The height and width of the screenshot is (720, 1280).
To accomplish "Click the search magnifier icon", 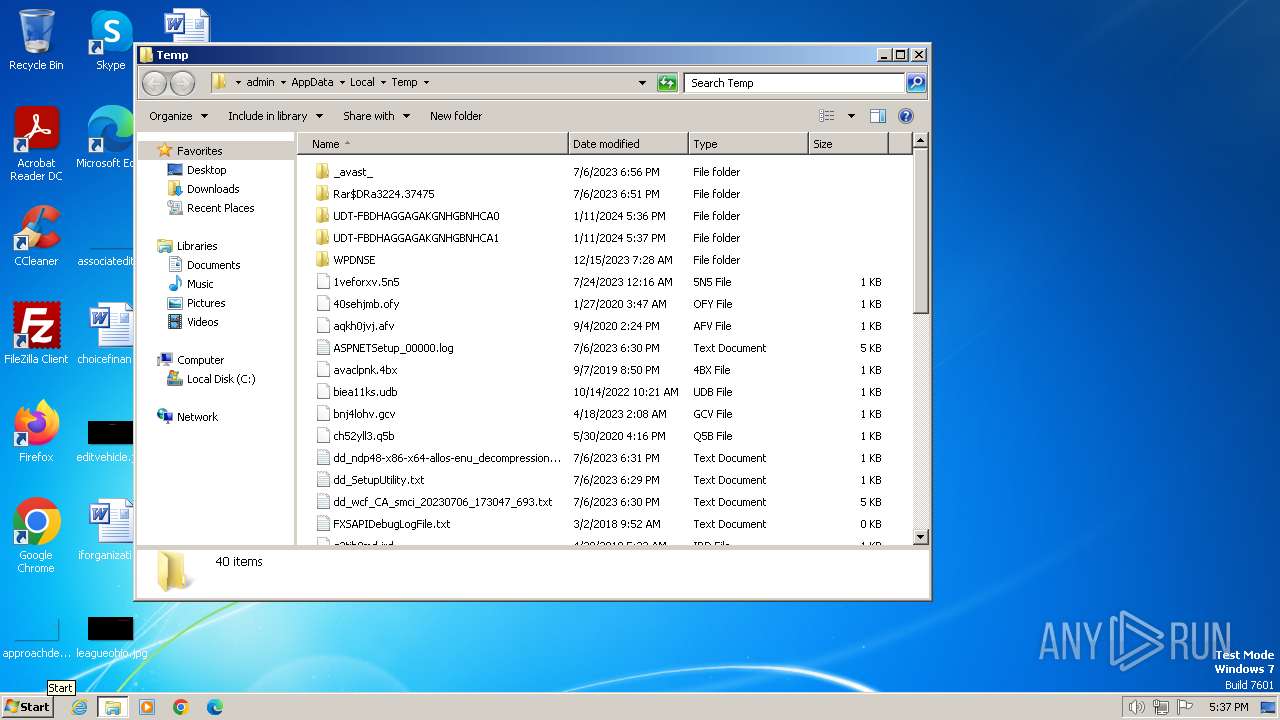I will 916,83.
